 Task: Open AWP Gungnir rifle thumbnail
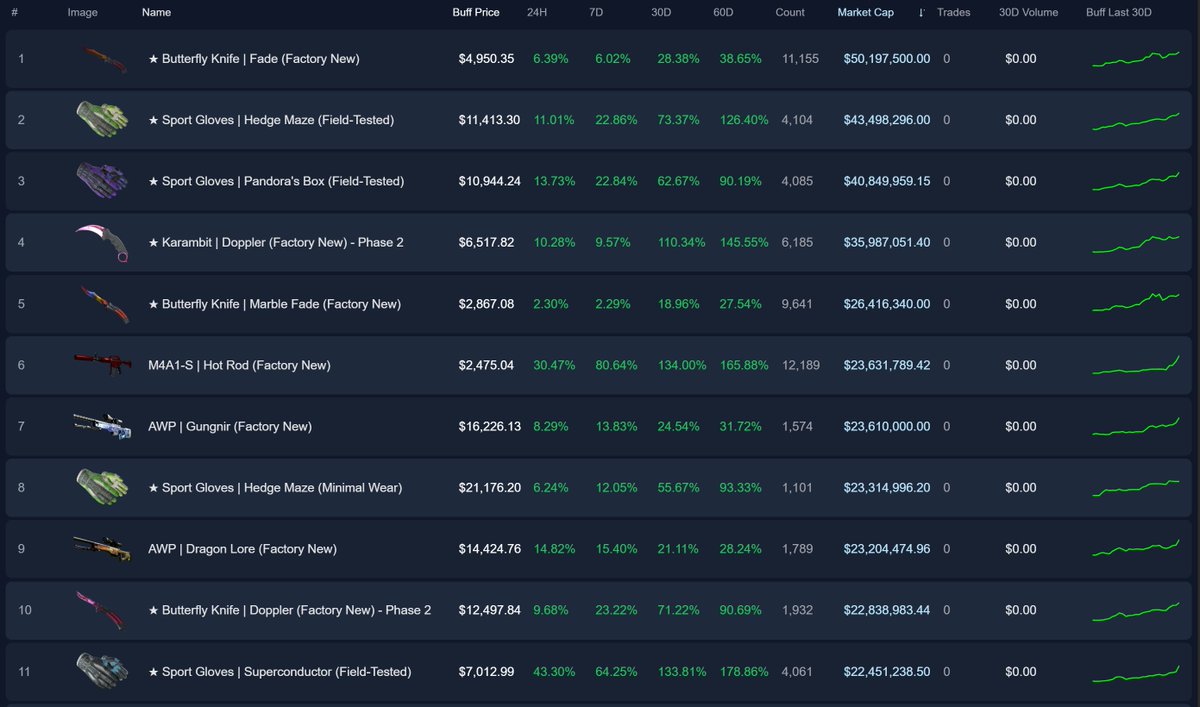coord(101,426)
